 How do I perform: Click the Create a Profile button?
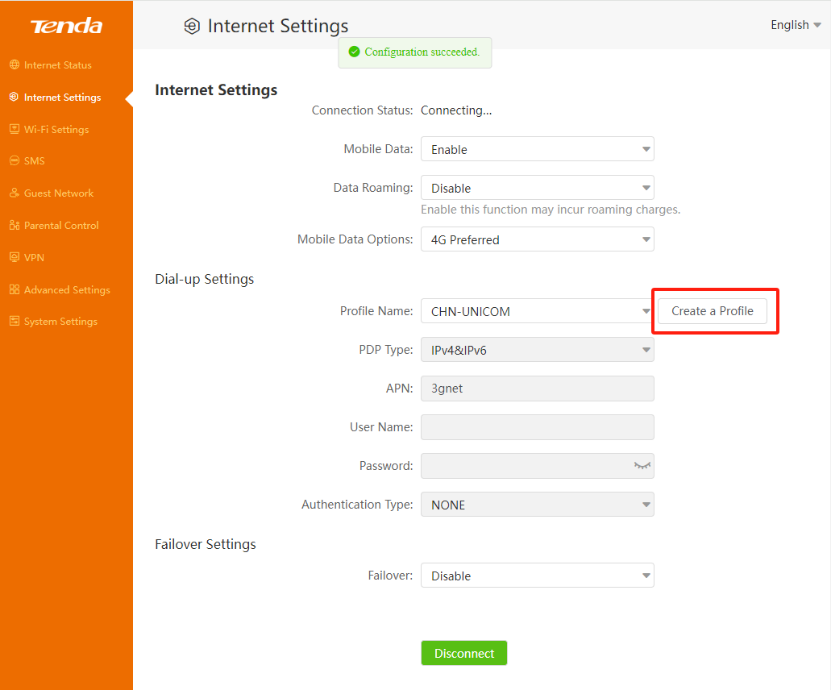[712, 311]
